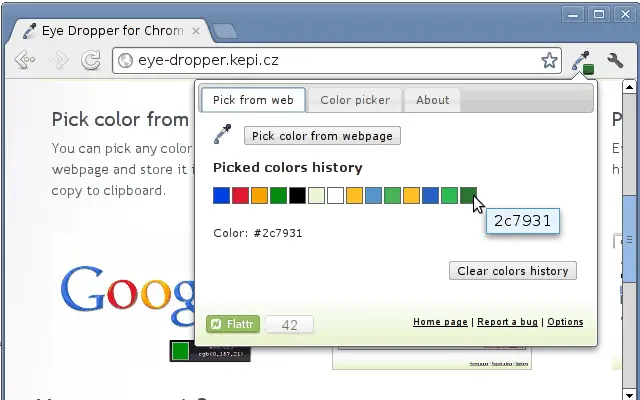Open the Chrome wrench settings menu
The image size is (640, 400).
pos(615,60)
